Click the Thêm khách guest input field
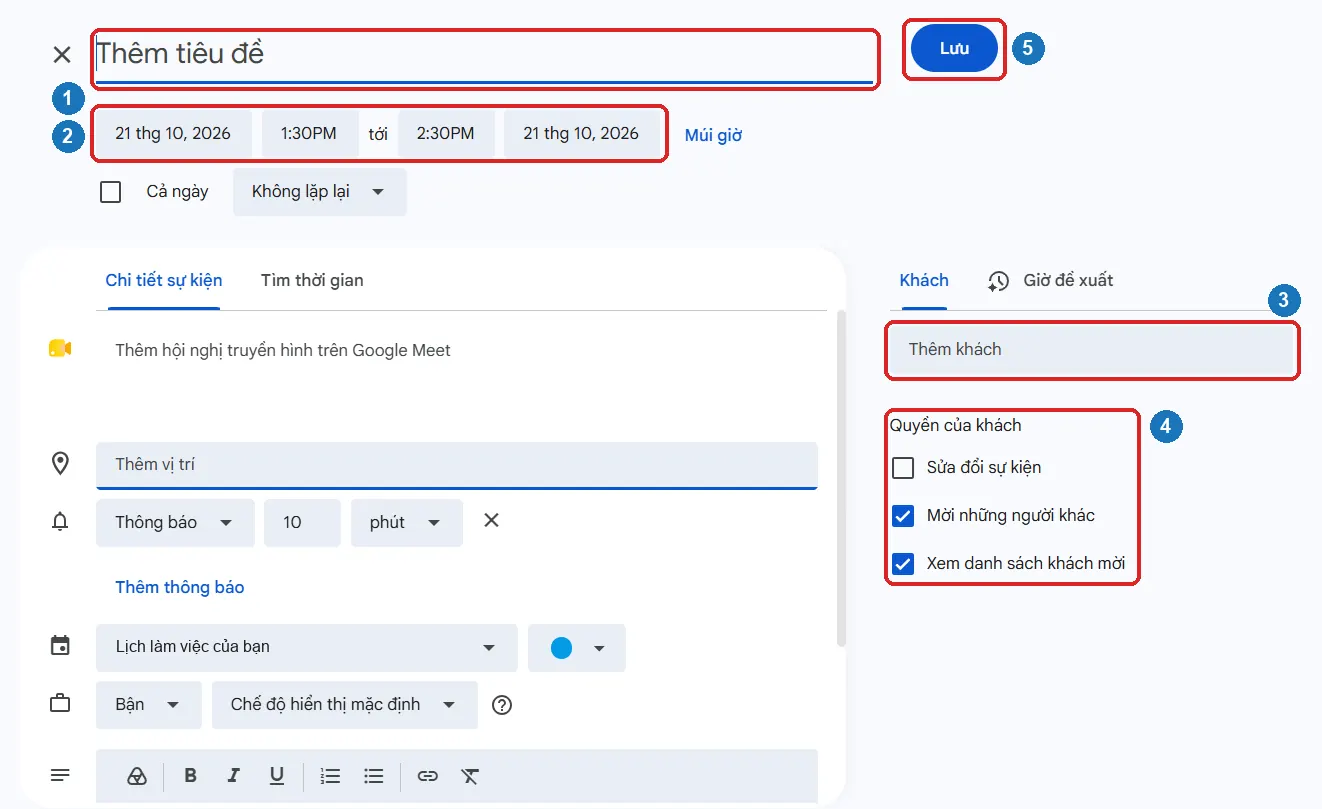The width and height of the screenshot is (1322, 809). click(x=1092, y=349)
